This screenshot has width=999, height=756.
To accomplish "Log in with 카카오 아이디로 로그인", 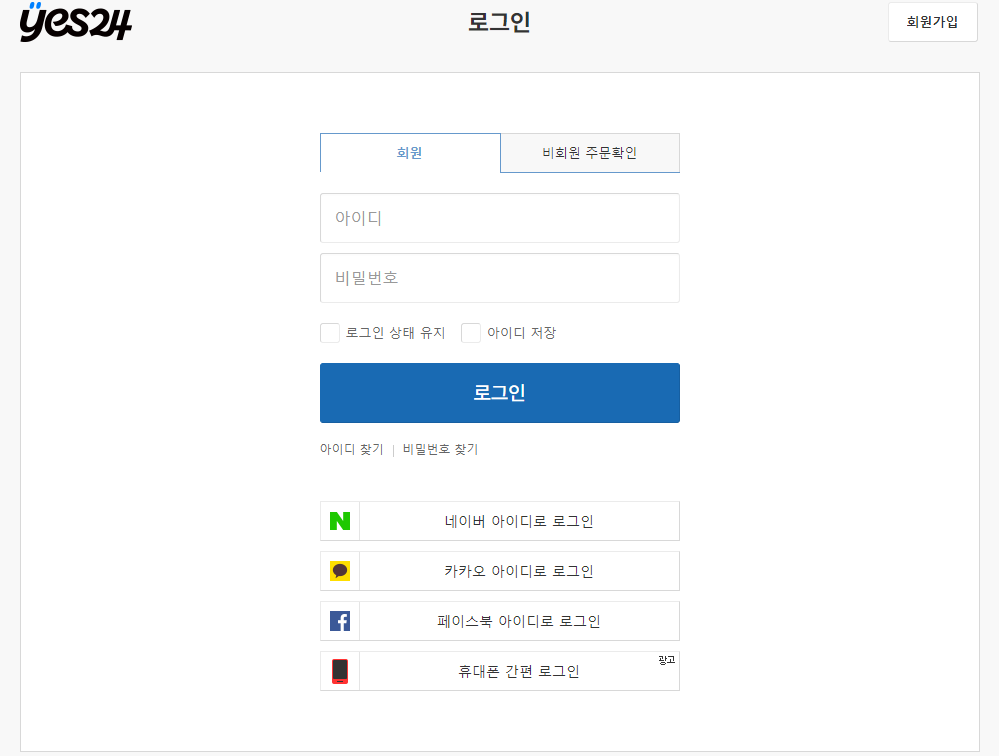I will (519, 571).
